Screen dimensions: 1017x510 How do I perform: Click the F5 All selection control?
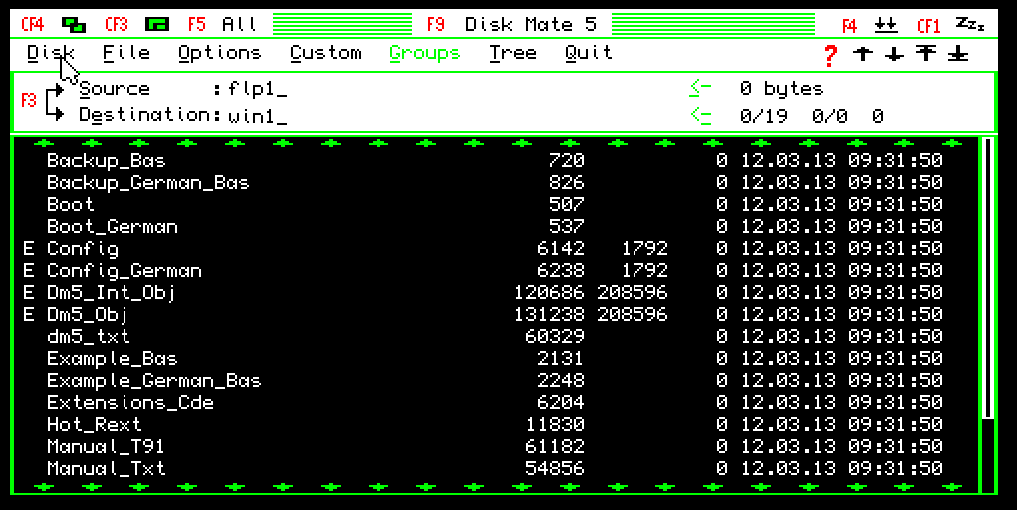(x=222, y=25)
